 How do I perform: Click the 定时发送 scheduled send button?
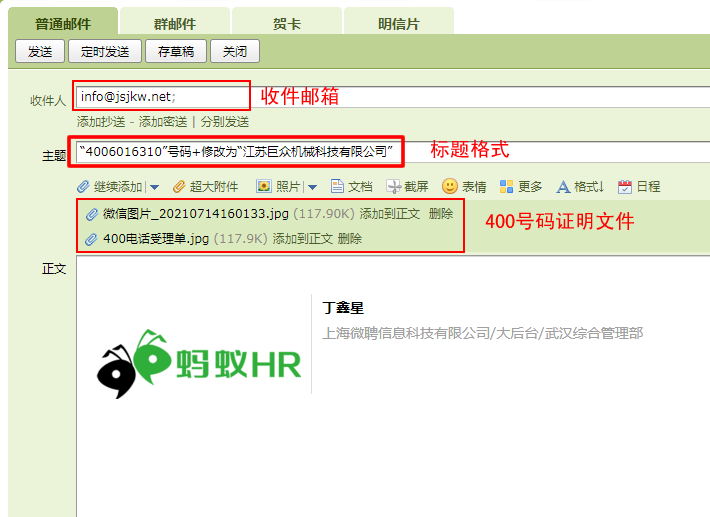pos(105,52)
